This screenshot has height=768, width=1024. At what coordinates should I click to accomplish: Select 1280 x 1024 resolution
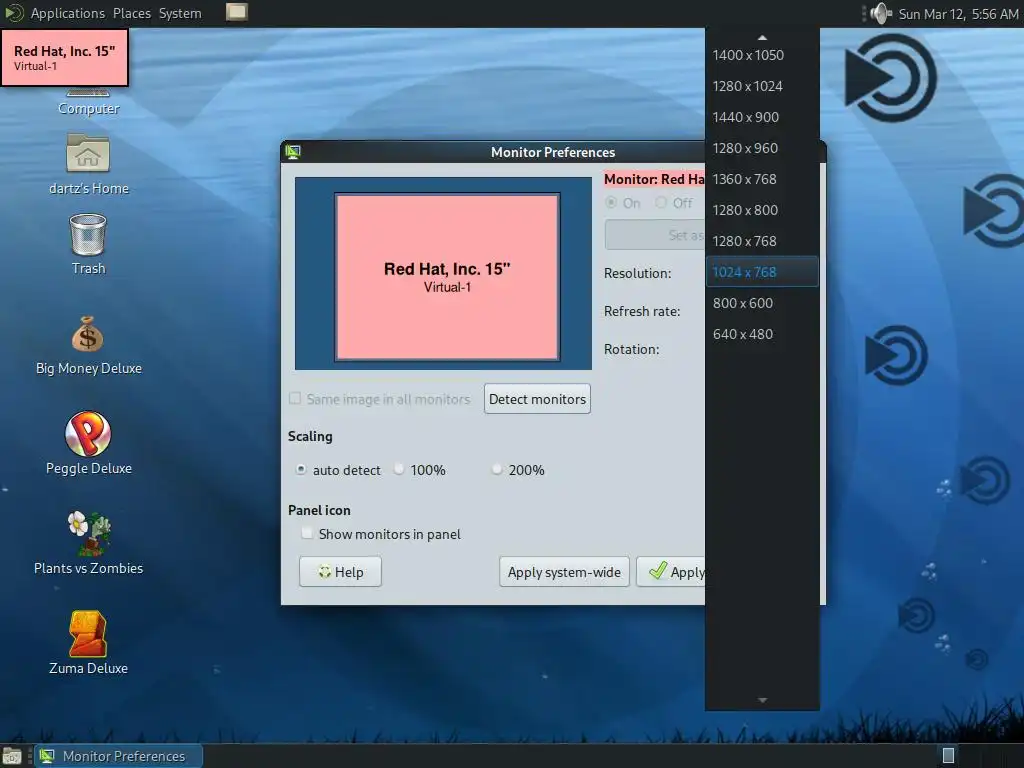coord(762,86)
